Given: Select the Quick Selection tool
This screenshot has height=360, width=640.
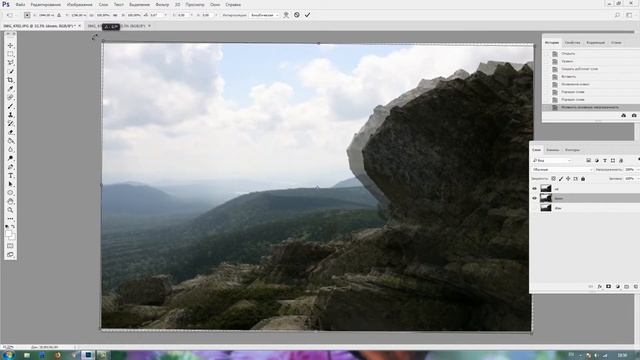Looking at the screenshot, I should [11, 71].
